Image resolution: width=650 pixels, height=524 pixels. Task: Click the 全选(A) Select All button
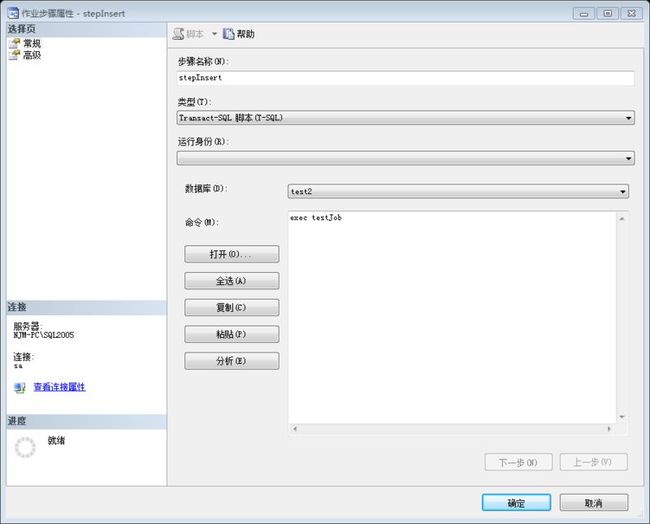(x=232, y=281)
